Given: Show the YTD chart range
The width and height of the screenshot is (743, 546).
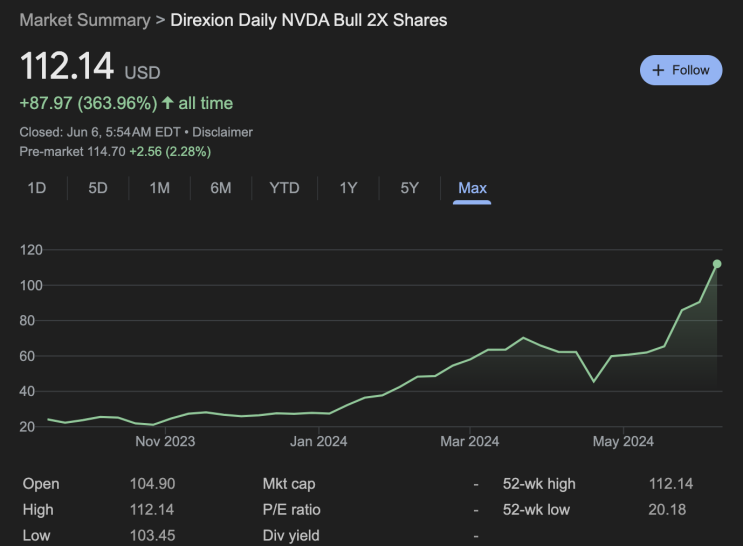Looking at the screenshot, I should (284, 188).
